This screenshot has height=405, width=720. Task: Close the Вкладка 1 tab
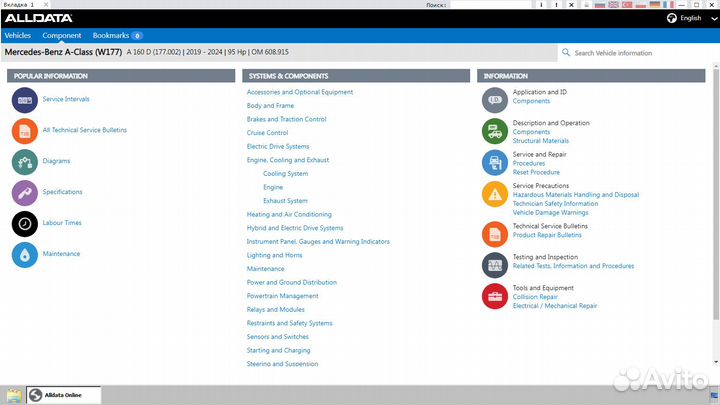[46, 5]
